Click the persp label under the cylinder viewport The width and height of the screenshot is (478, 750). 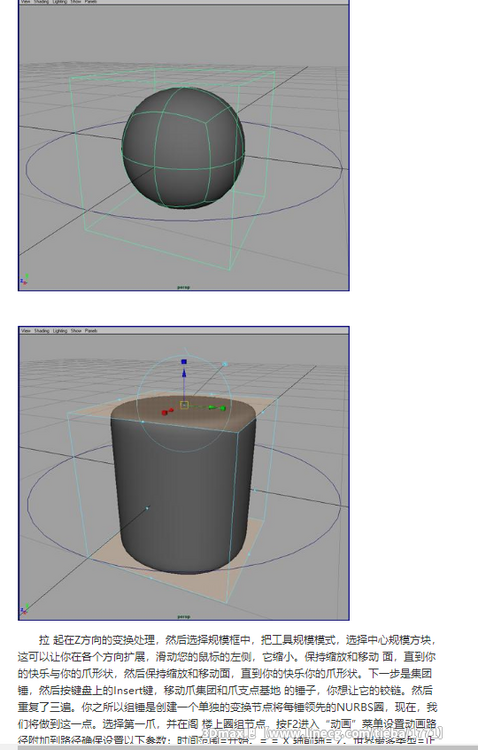pyautogui.click(x=184, y=617)
